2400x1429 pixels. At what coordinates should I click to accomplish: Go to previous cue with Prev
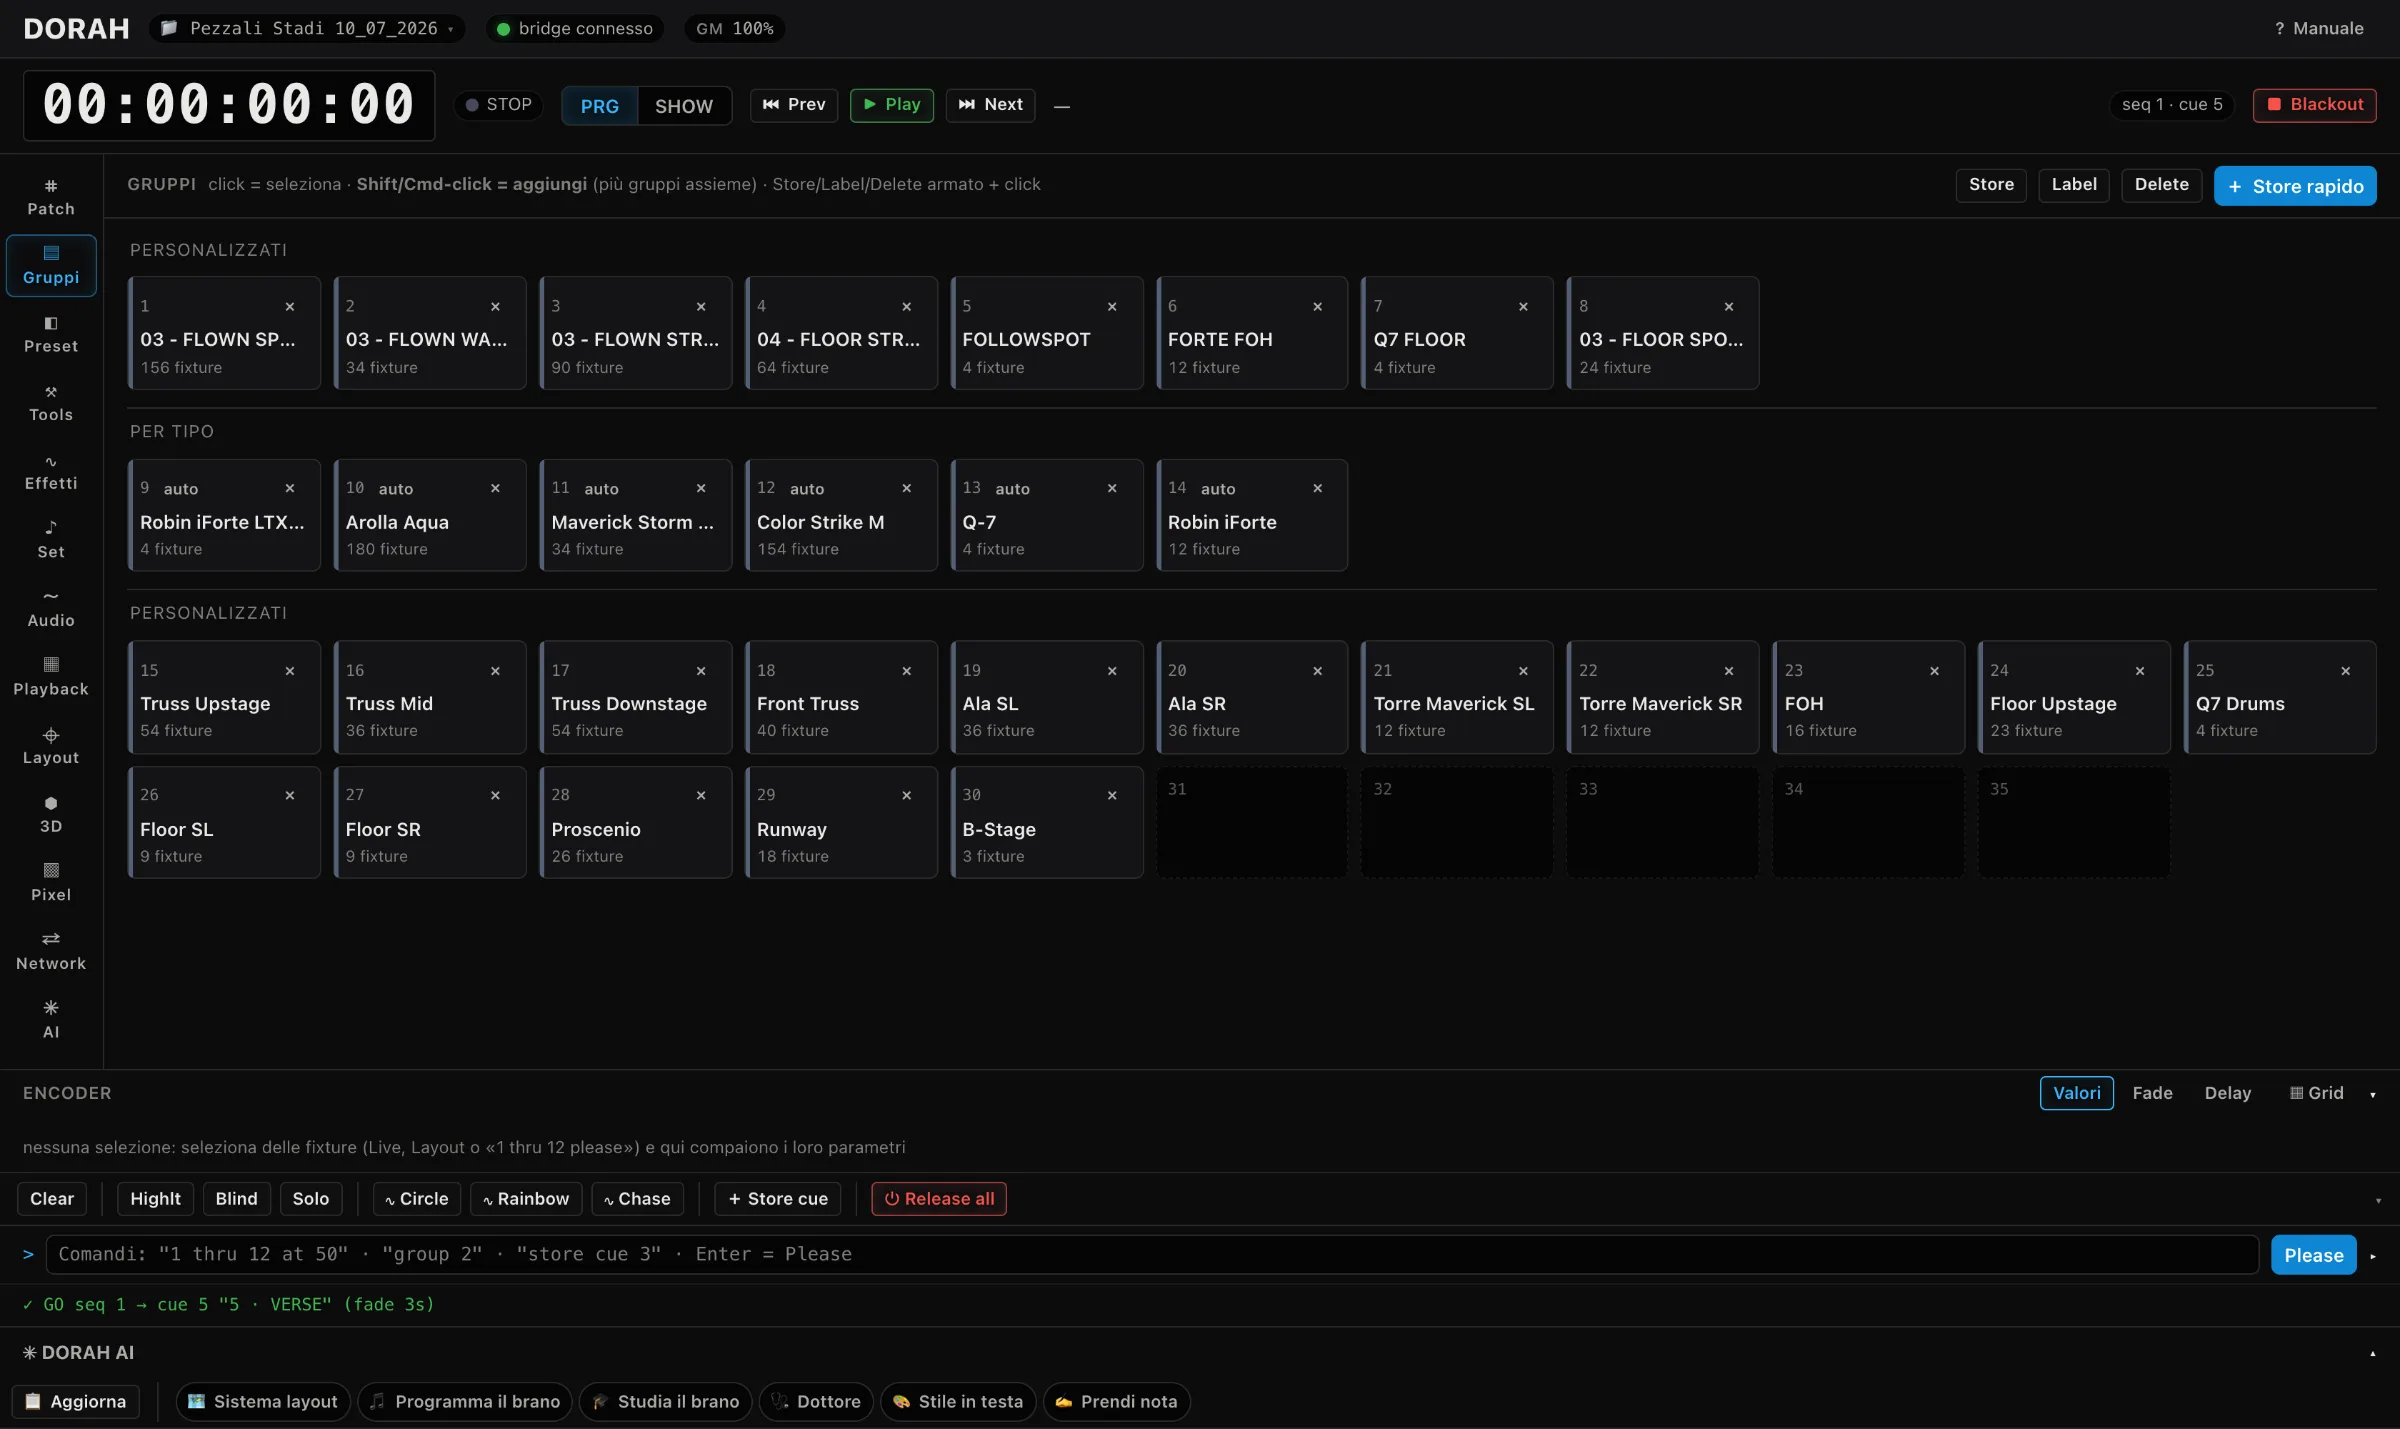[794, 105]
